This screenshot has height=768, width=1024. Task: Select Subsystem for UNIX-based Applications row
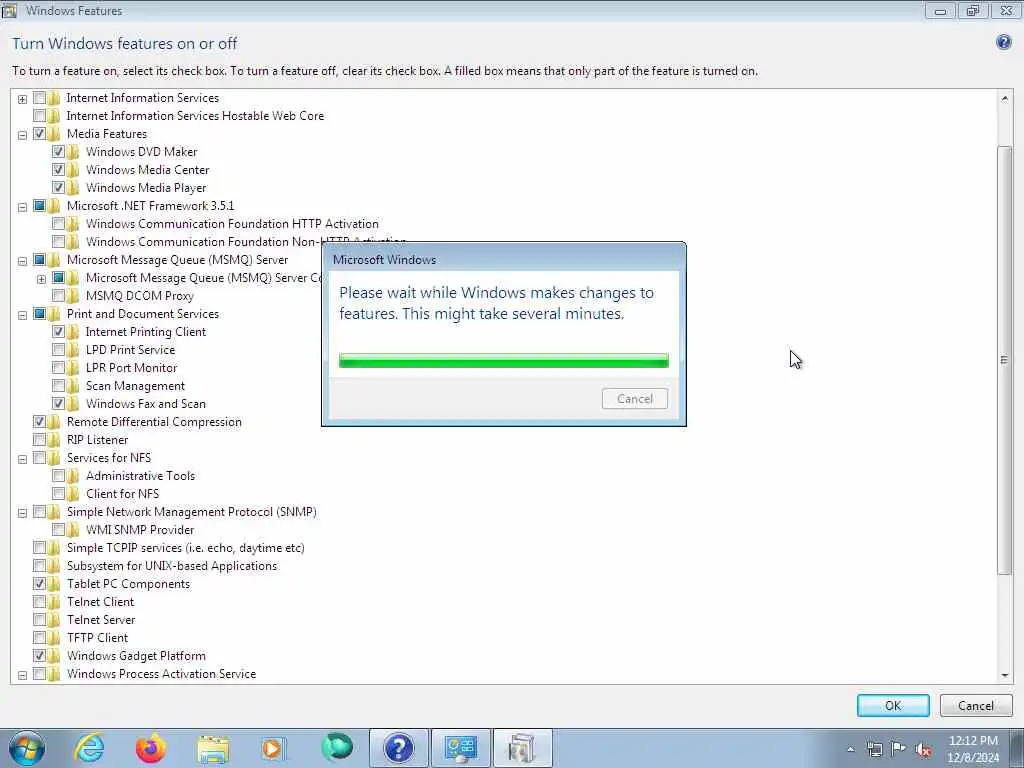(172, 566)
